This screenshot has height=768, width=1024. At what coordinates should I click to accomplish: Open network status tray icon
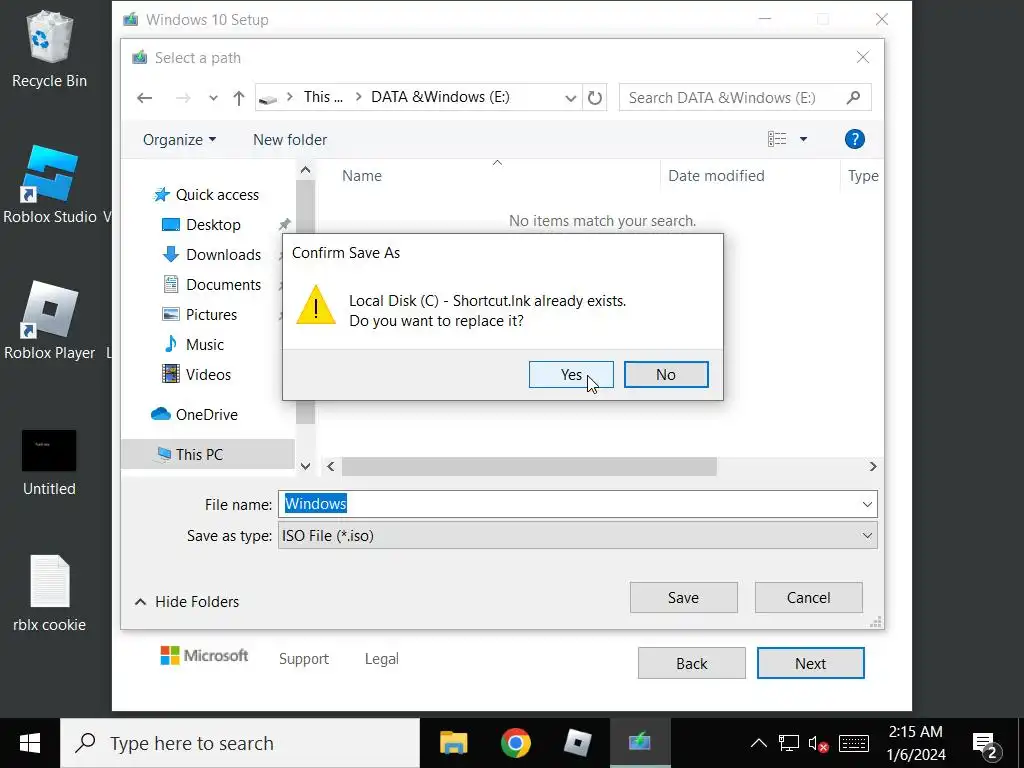click(x=788, y=743)
